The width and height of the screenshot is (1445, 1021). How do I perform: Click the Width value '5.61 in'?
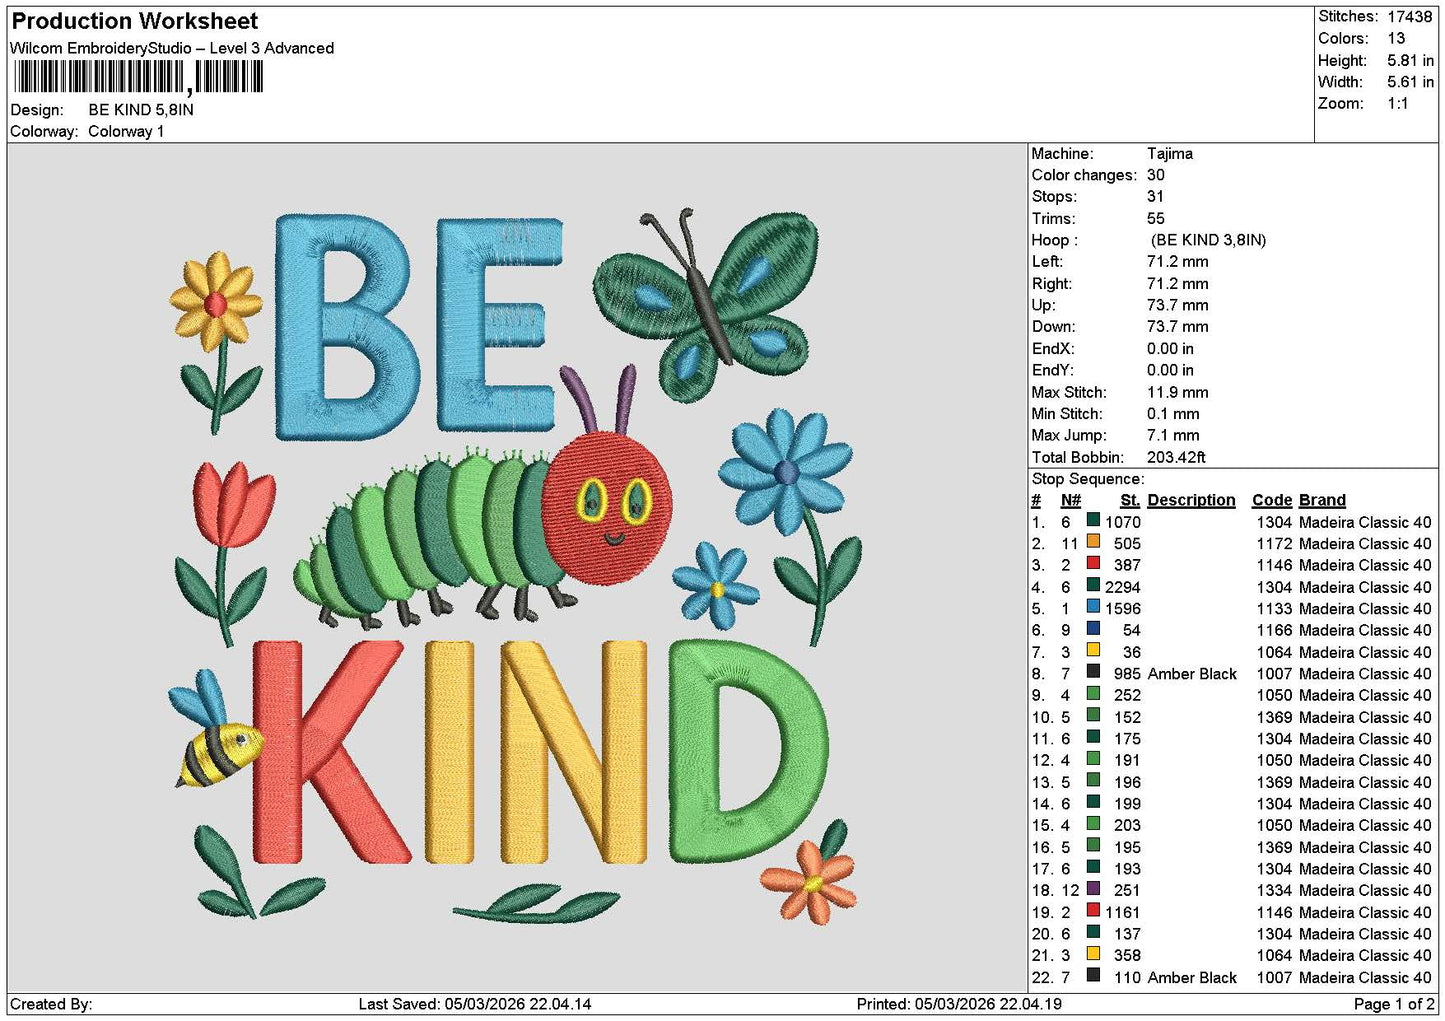pos(1410,82)
